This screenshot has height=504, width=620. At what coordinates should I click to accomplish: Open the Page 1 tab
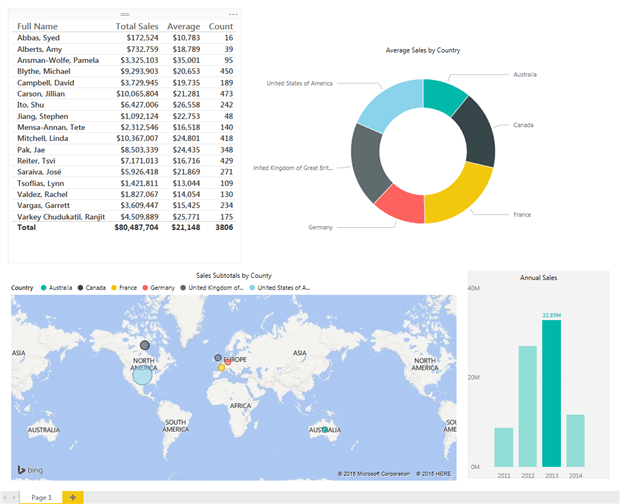point(42,497)
